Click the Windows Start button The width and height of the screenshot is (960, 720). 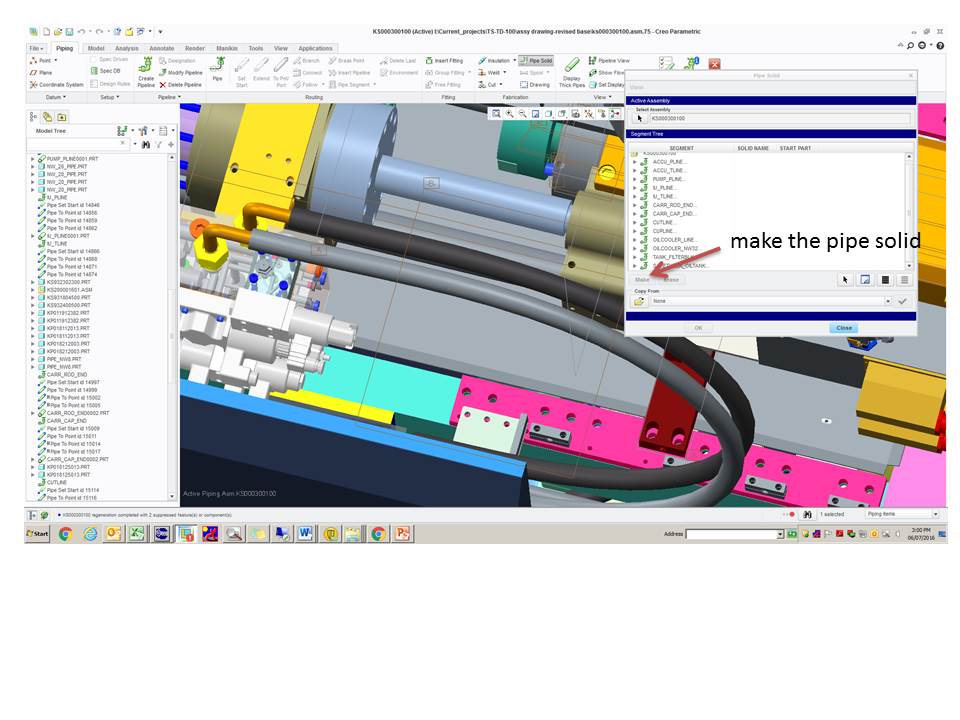point(37,534)
